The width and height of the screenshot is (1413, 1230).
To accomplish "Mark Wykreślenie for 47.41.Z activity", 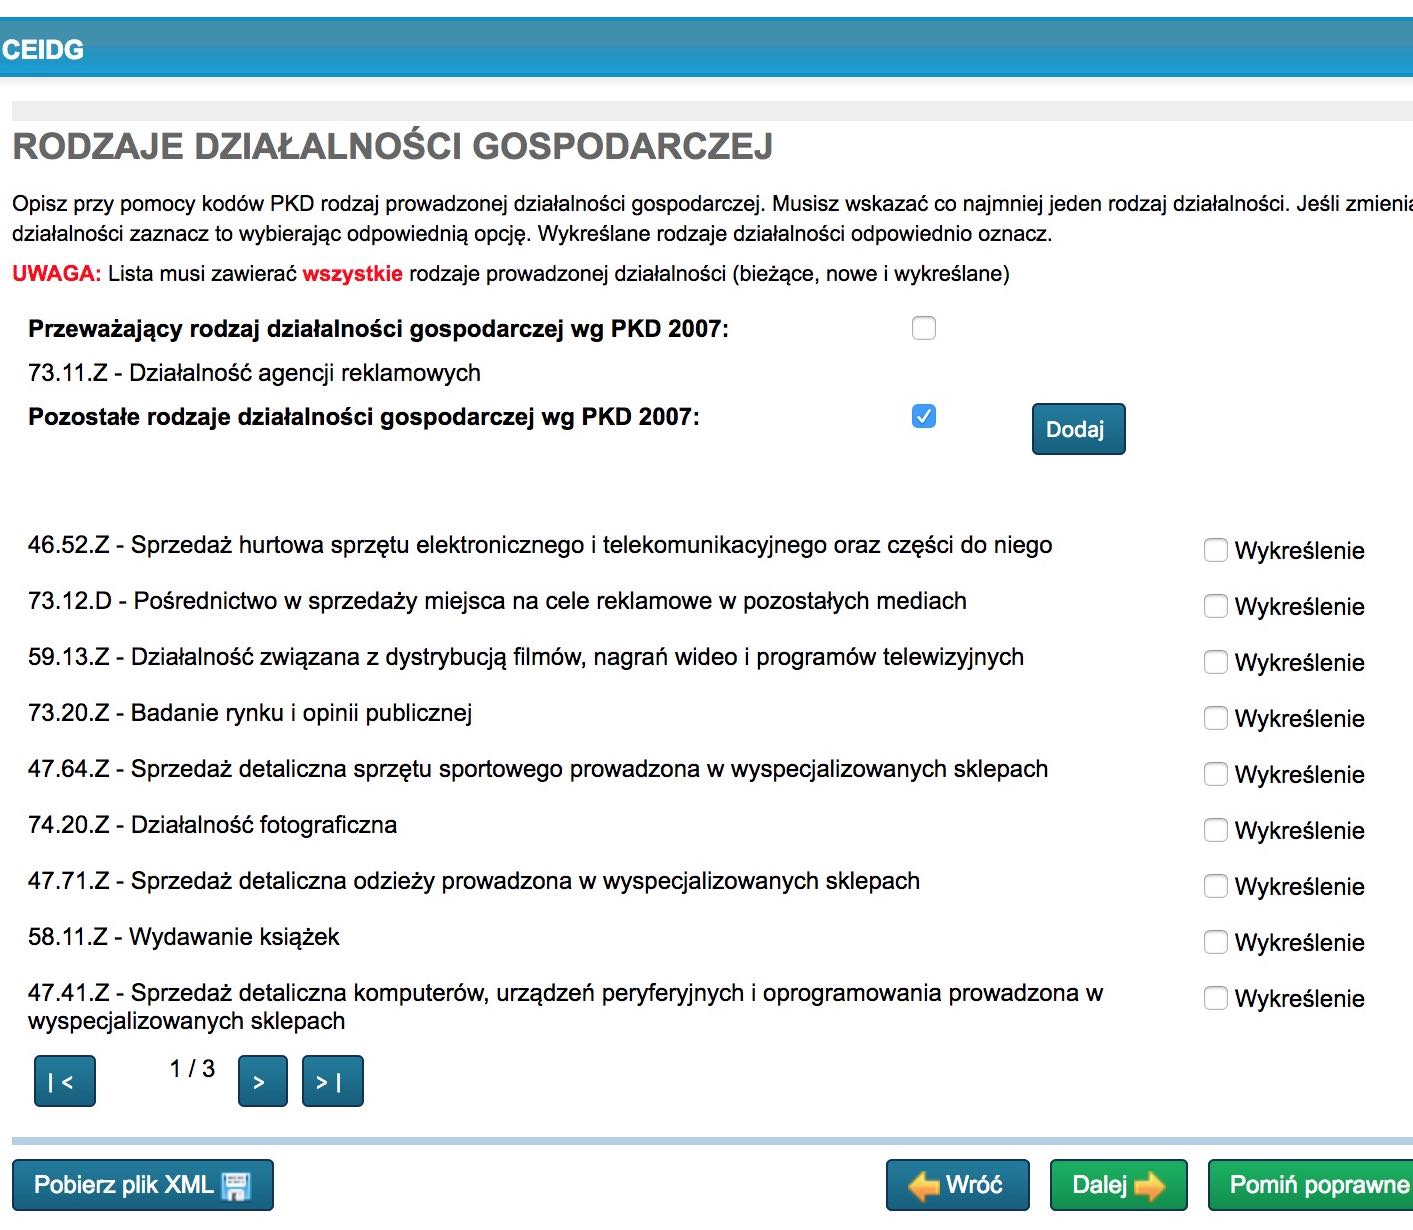I will (x=1215, y=998).
